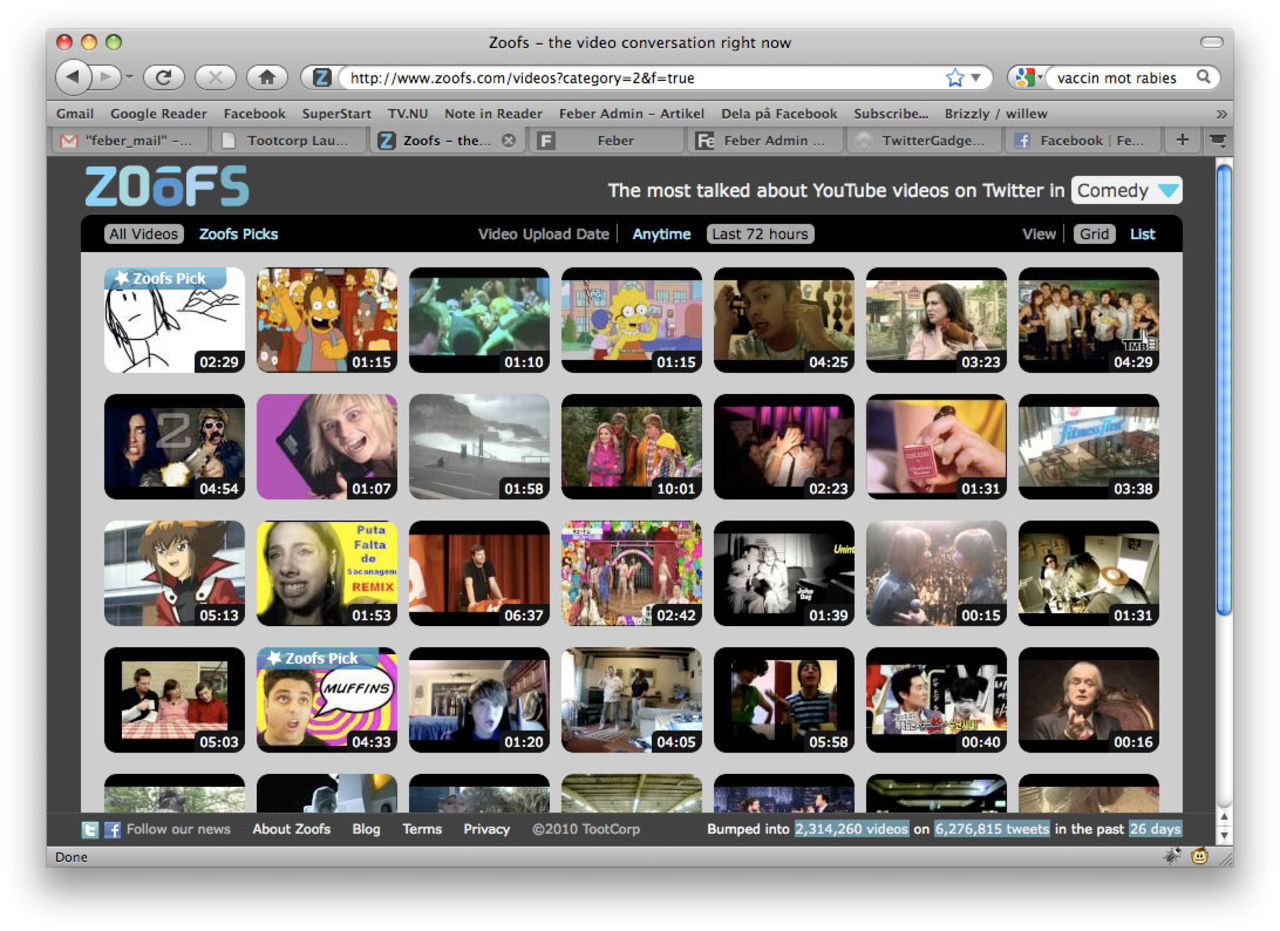The image size is (1280, 931).
Task: Open the Zoofs Blog link
Action: pyautogui.click(x=366, y=829)
